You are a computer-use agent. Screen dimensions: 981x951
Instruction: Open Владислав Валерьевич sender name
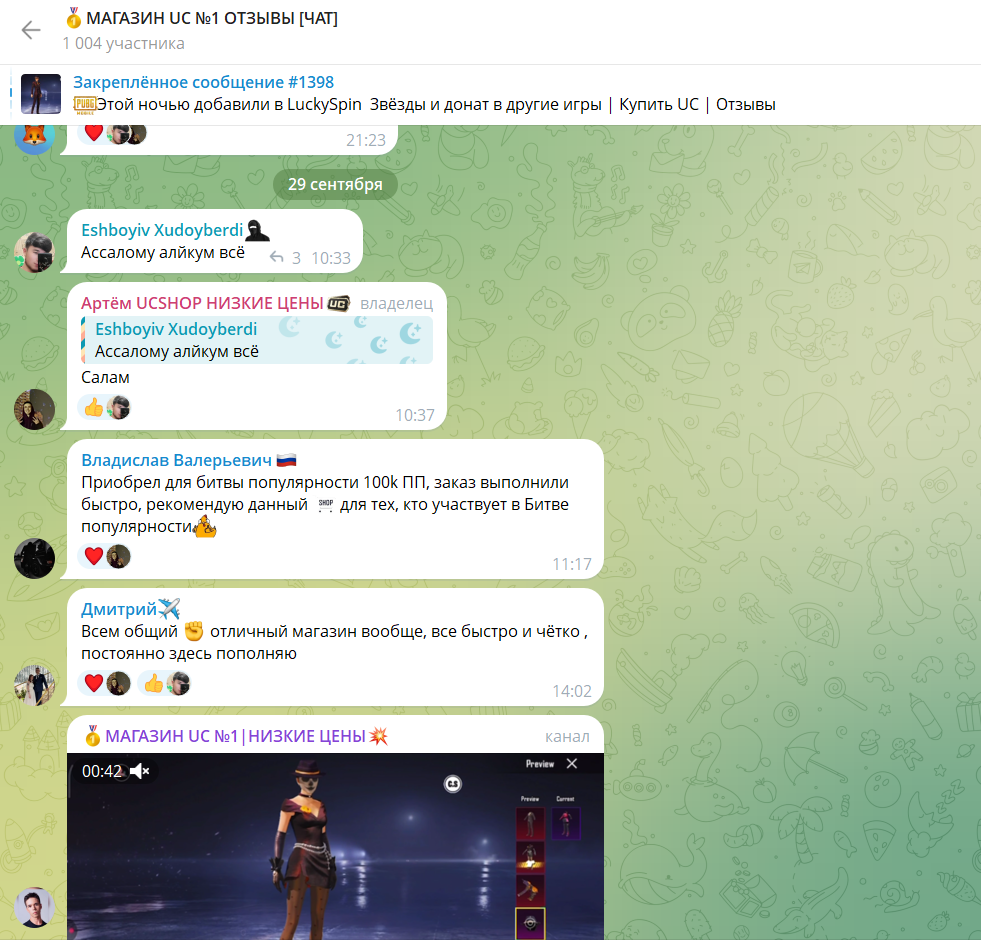176,460
